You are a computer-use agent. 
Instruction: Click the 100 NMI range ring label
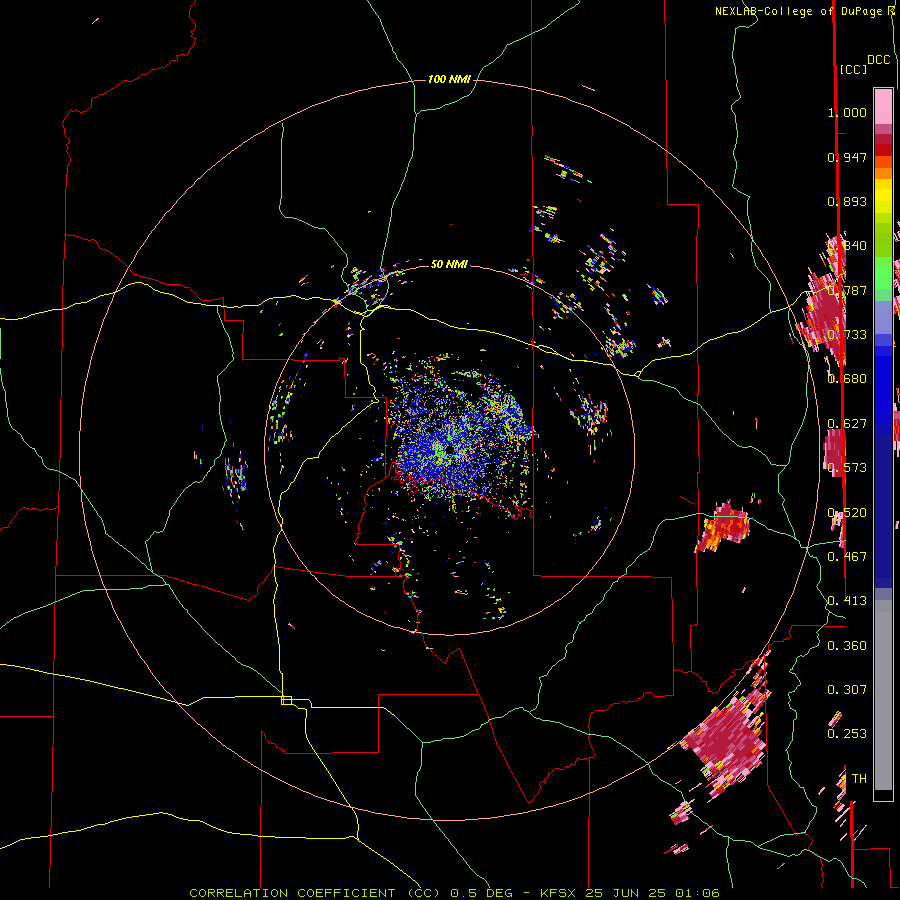tap(449, 79)
